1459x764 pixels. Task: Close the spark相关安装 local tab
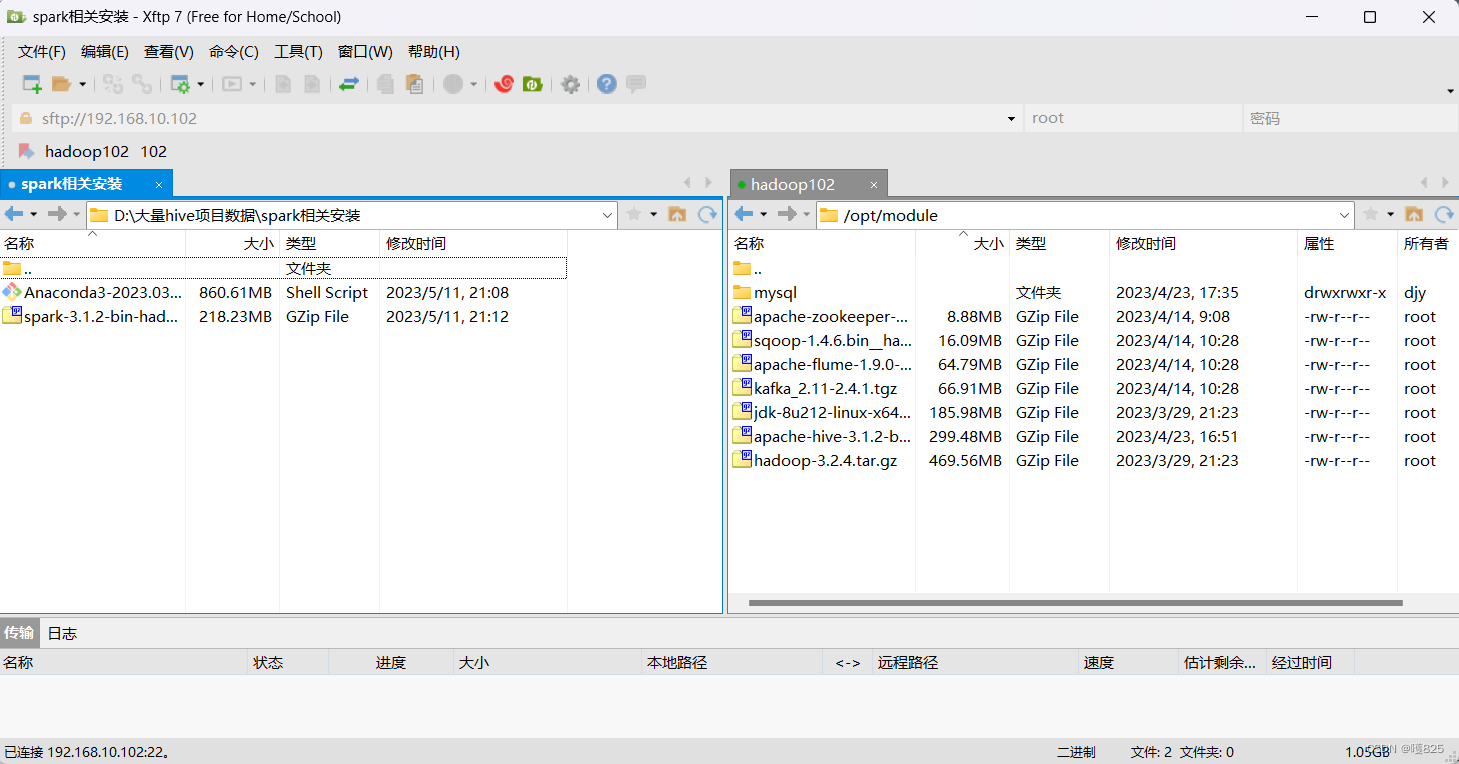point(159,184)
